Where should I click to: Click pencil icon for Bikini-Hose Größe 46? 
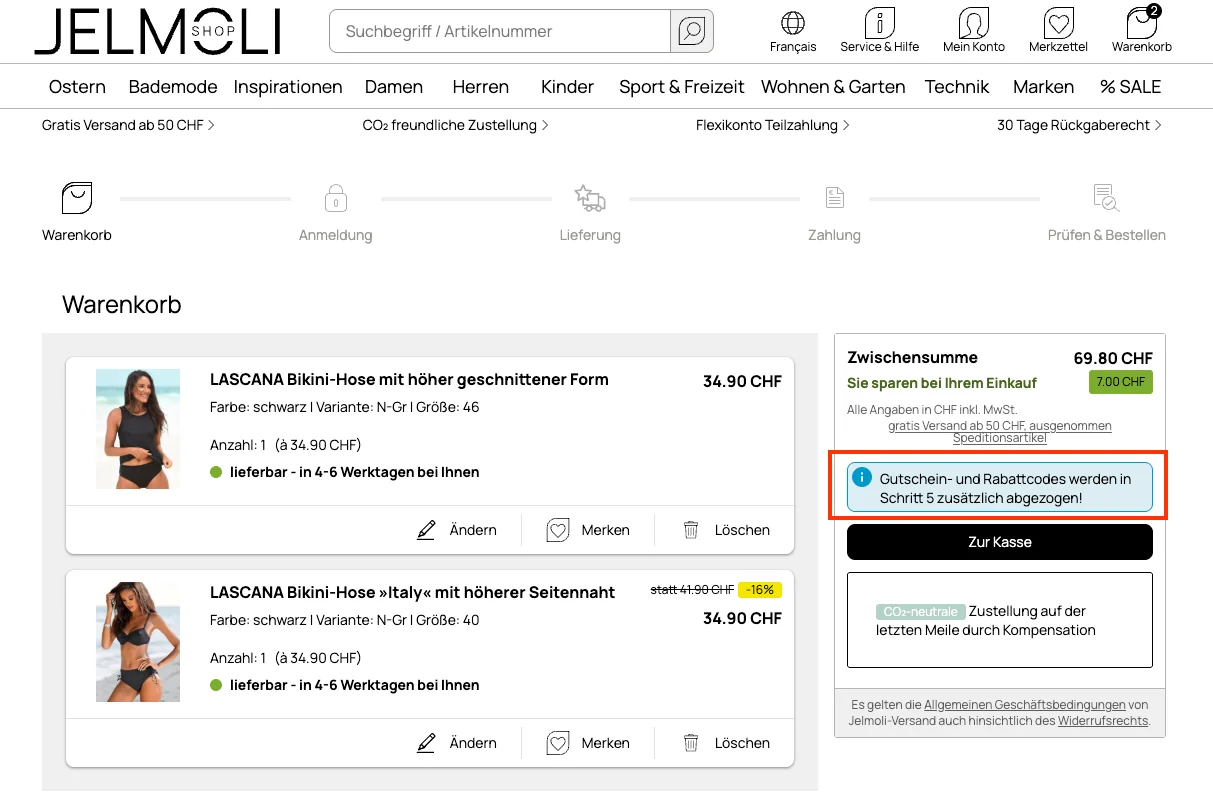coord(426,530)
